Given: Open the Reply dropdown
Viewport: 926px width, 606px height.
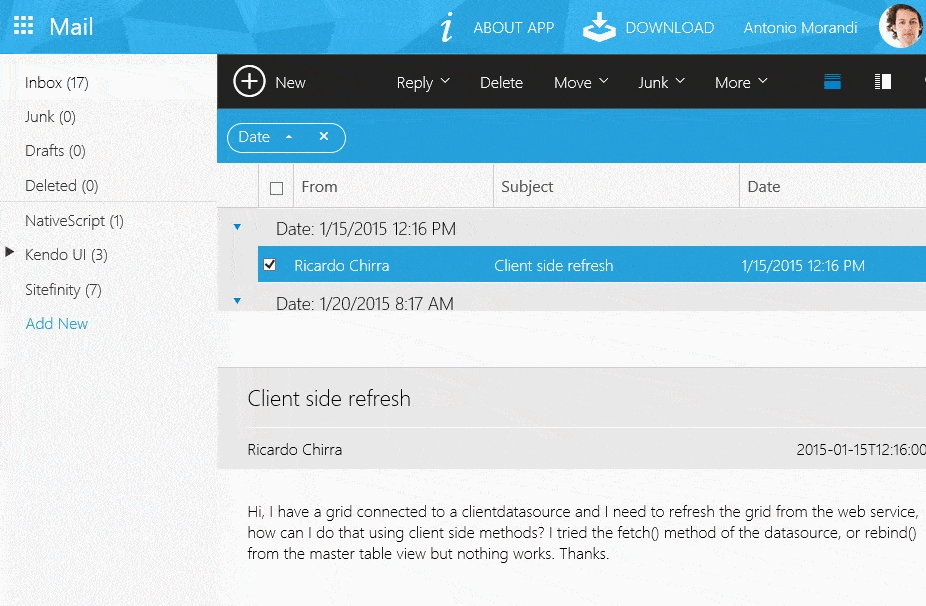Looking at the screenshot, I should coord(422,82).
